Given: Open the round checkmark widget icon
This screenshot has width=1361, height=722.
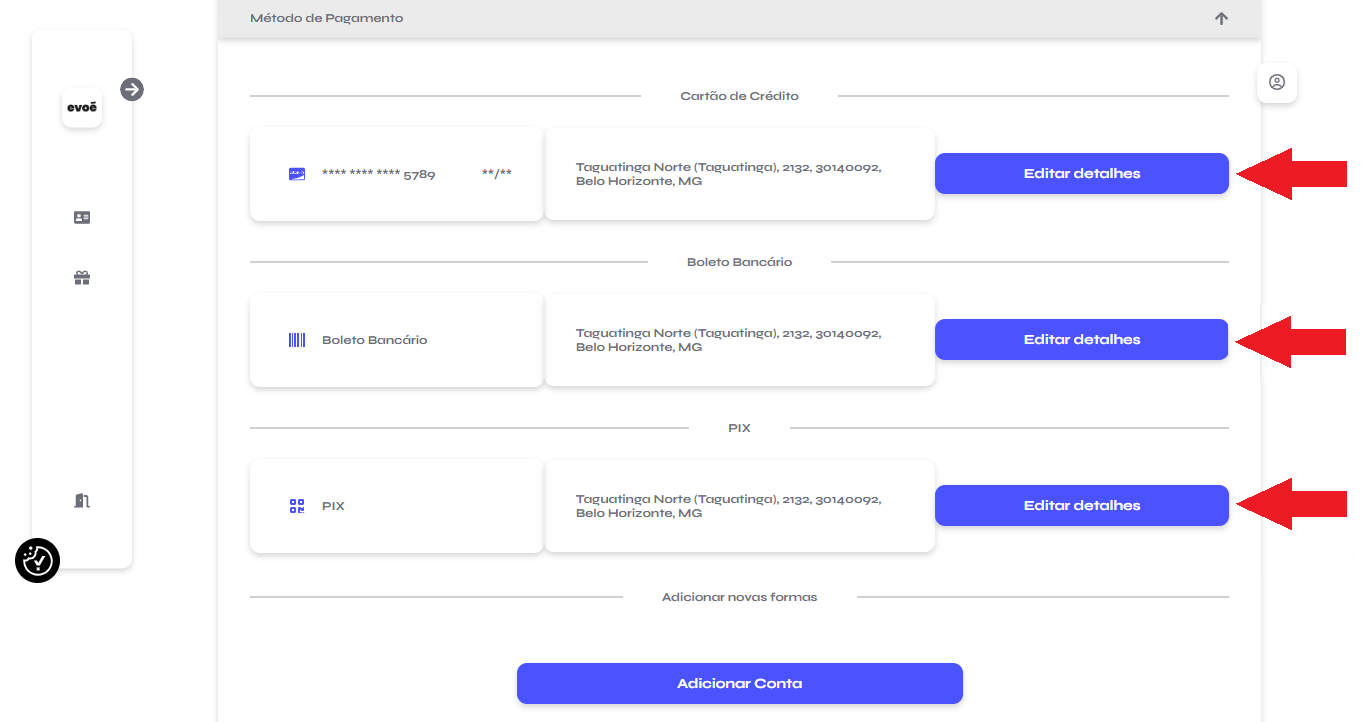Looking at the screenshot, I should (x=38, y=561).
